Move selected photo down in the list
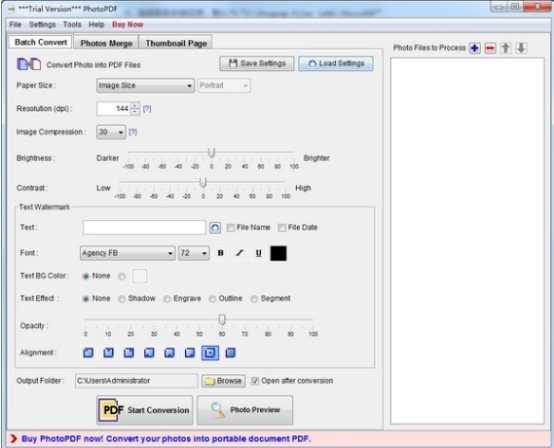The height and width of the screenshot is (448, 554). 521,48
